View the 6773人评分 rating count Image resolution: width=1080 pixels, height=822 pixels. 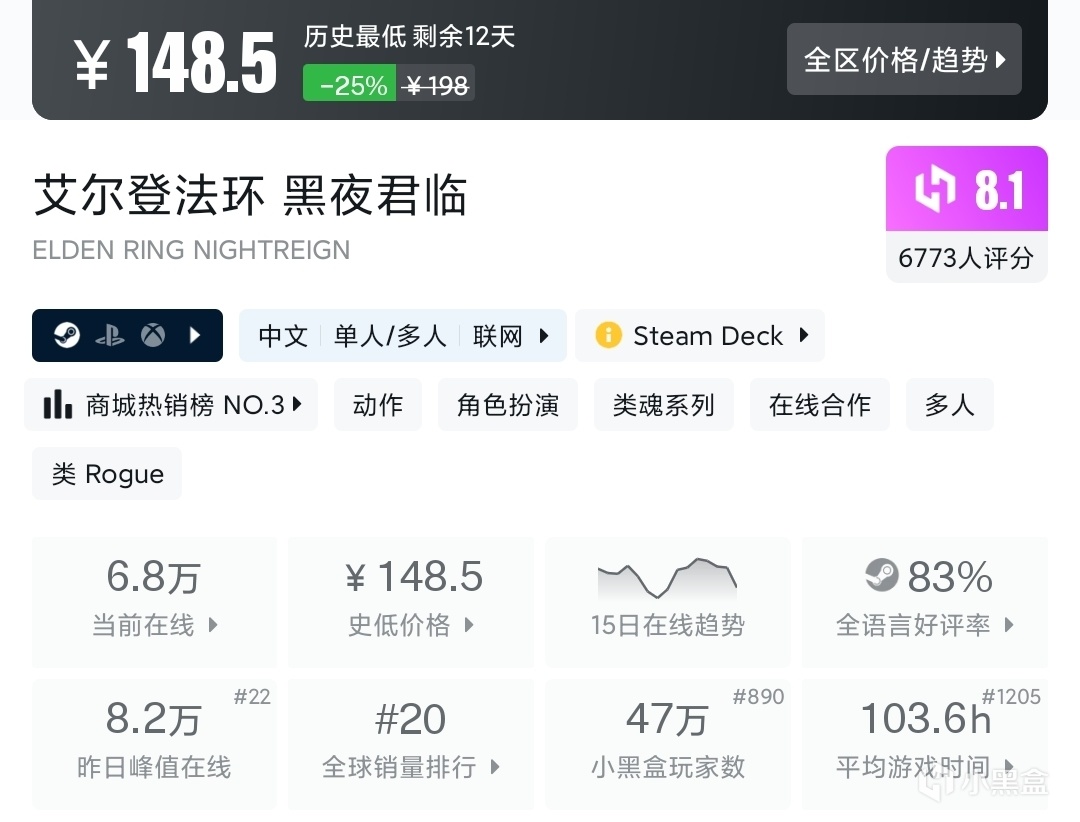(x=966, y=258)
